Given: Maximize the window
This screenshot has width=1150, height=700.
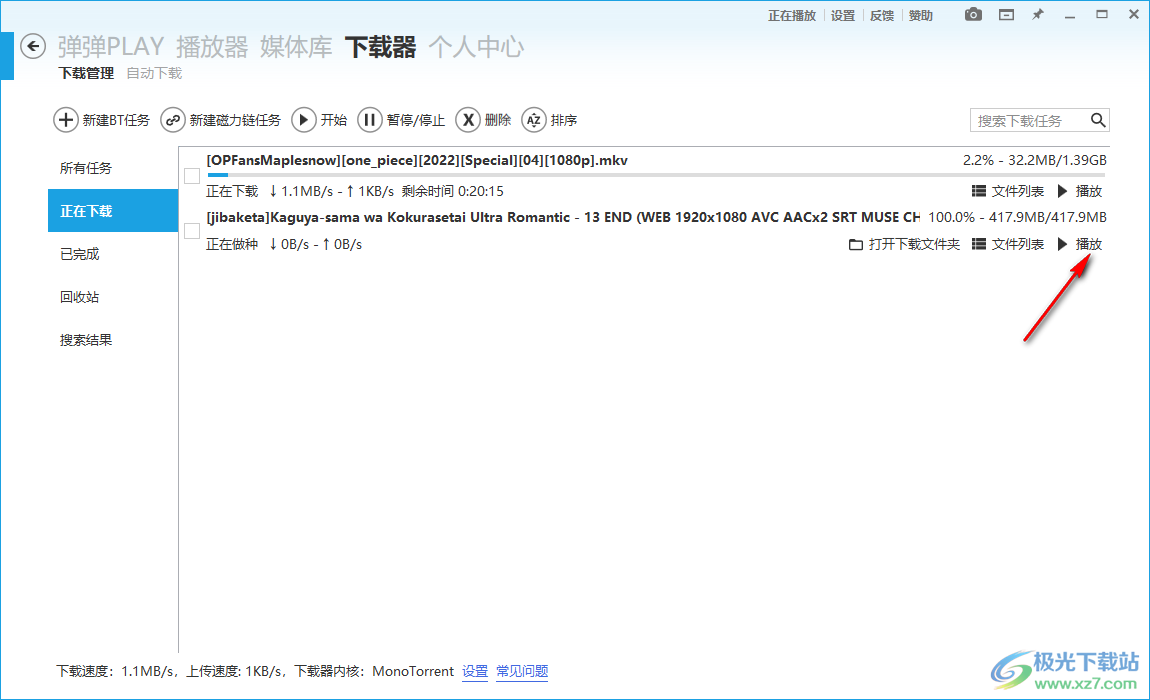Looking at the screenshot, I should pyautogui.click(x=1102, y=14).
